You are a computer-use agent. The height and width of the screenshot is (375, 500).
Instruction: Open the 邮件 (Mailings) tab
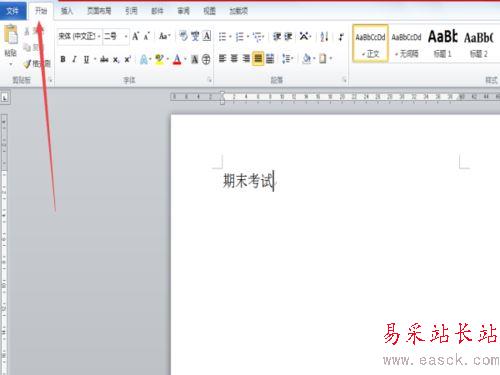157,11
